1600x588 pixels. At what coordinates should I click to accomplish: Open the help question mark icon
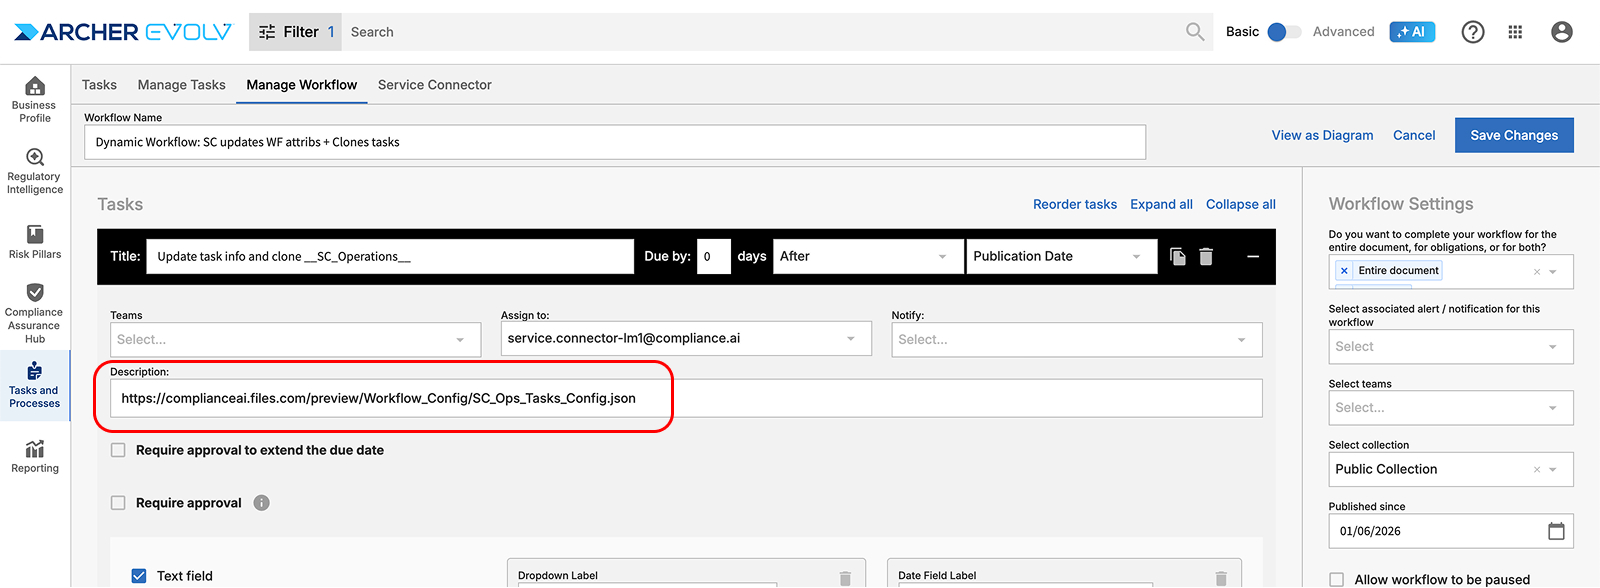[1472, 32]
